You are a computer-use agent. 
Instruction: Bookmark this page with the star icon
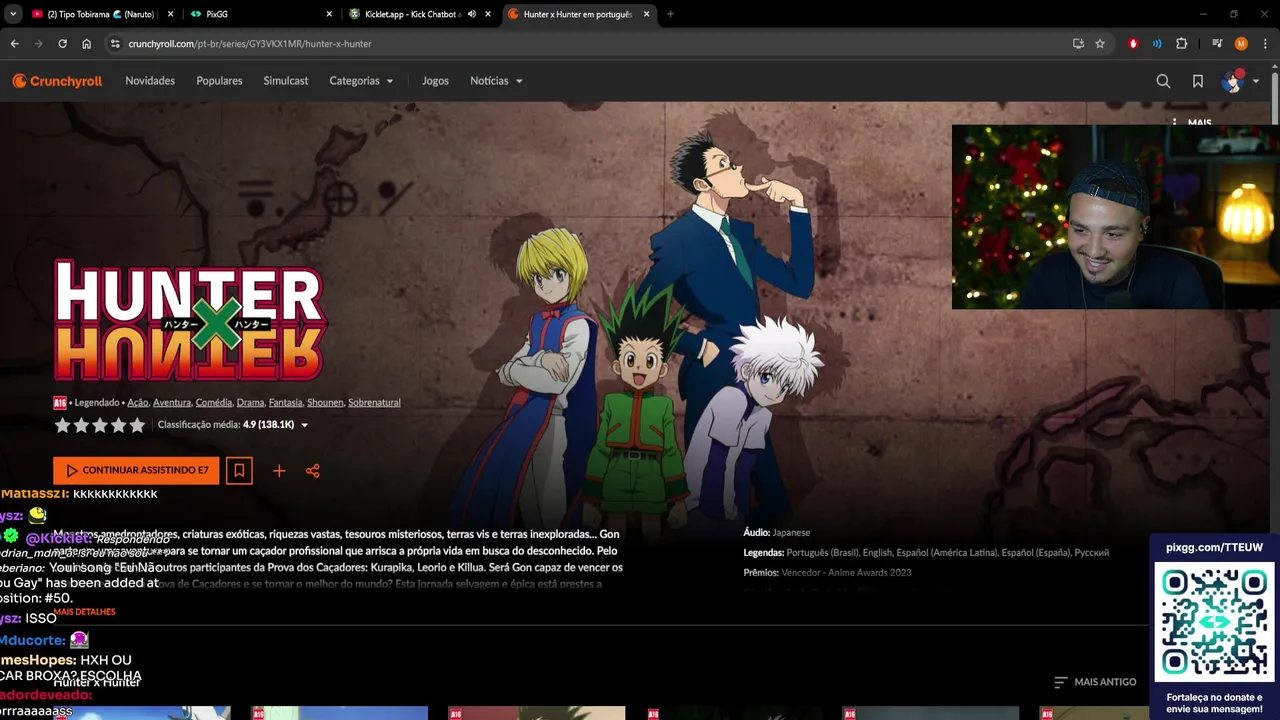tap(1100, 44)
